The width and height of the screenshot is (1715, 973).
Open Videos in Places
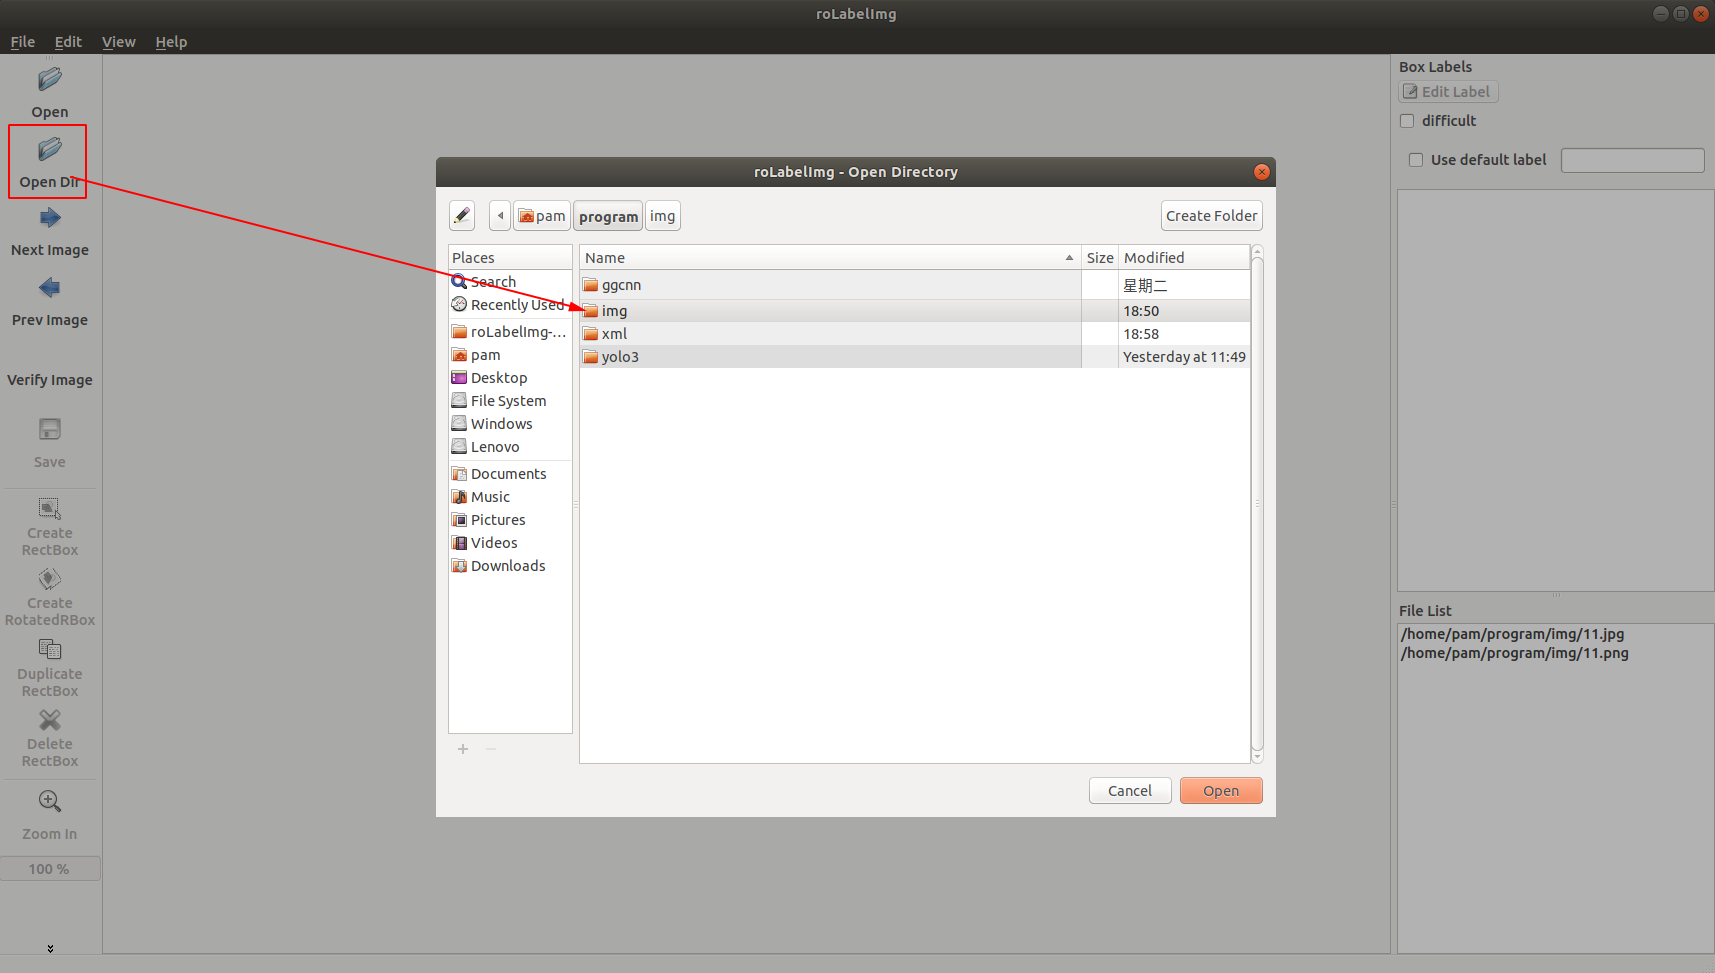tap(510, 543)
